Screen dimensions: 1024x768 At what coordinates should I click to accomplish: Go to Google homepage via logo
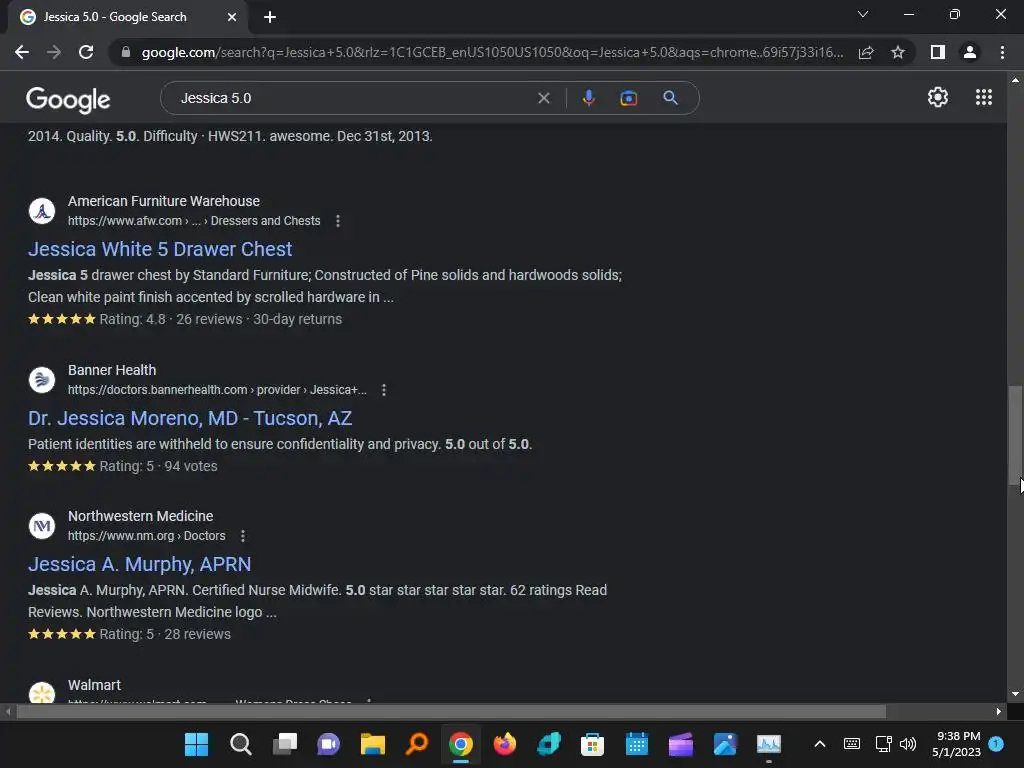tap(68, 99)
